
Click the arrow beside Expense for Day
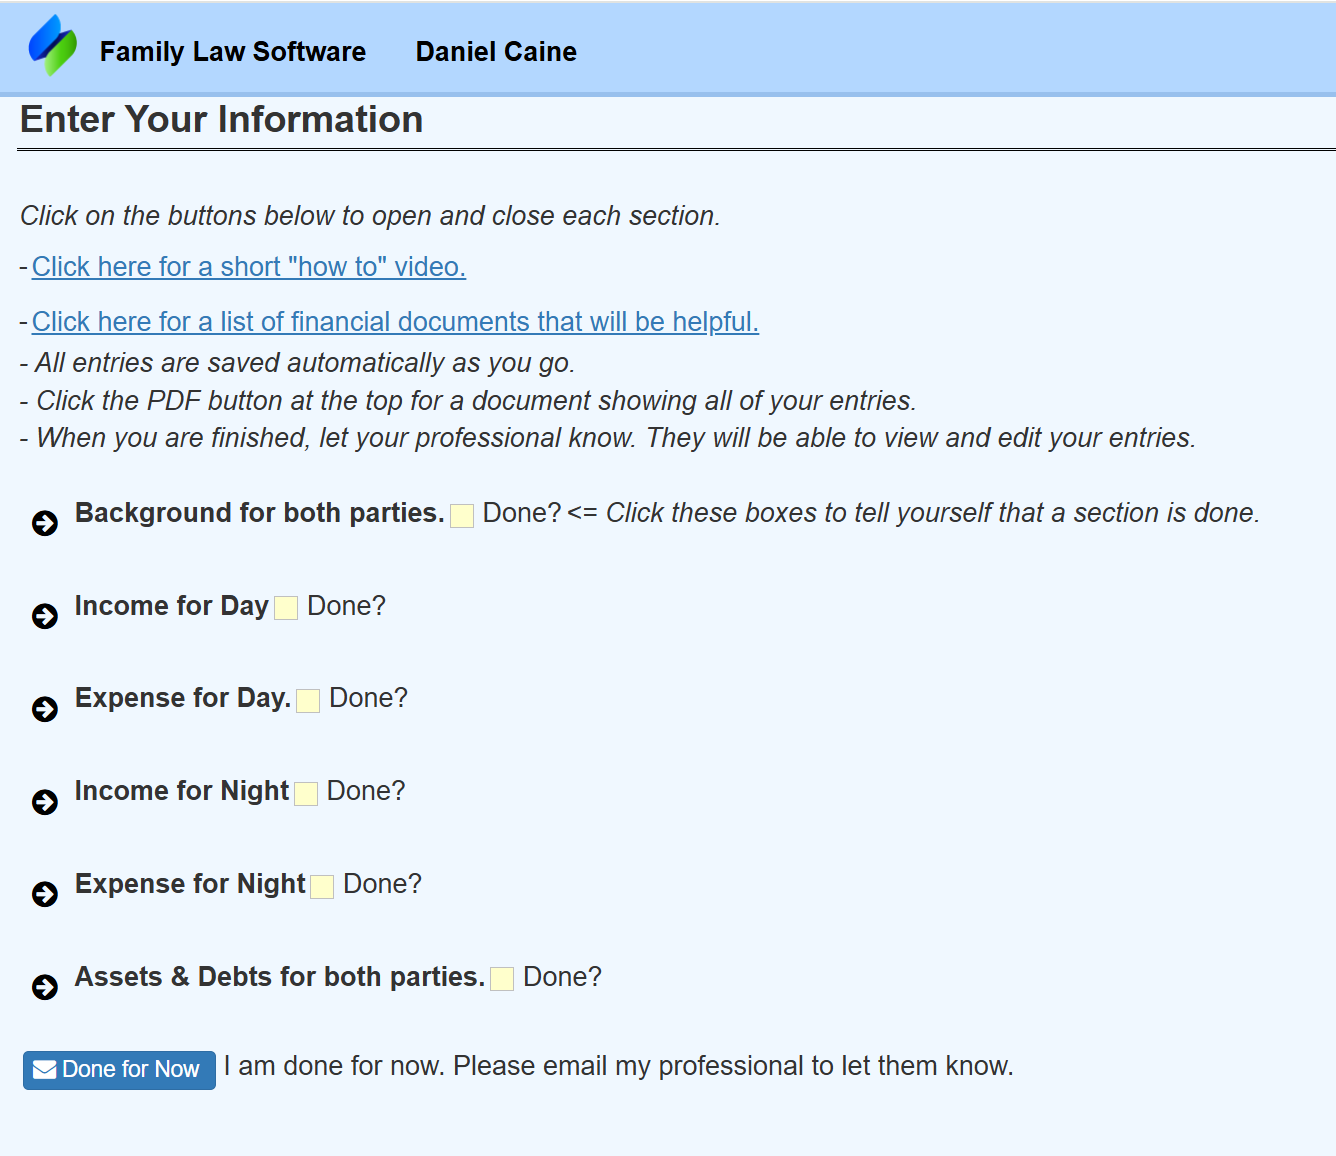44,708
